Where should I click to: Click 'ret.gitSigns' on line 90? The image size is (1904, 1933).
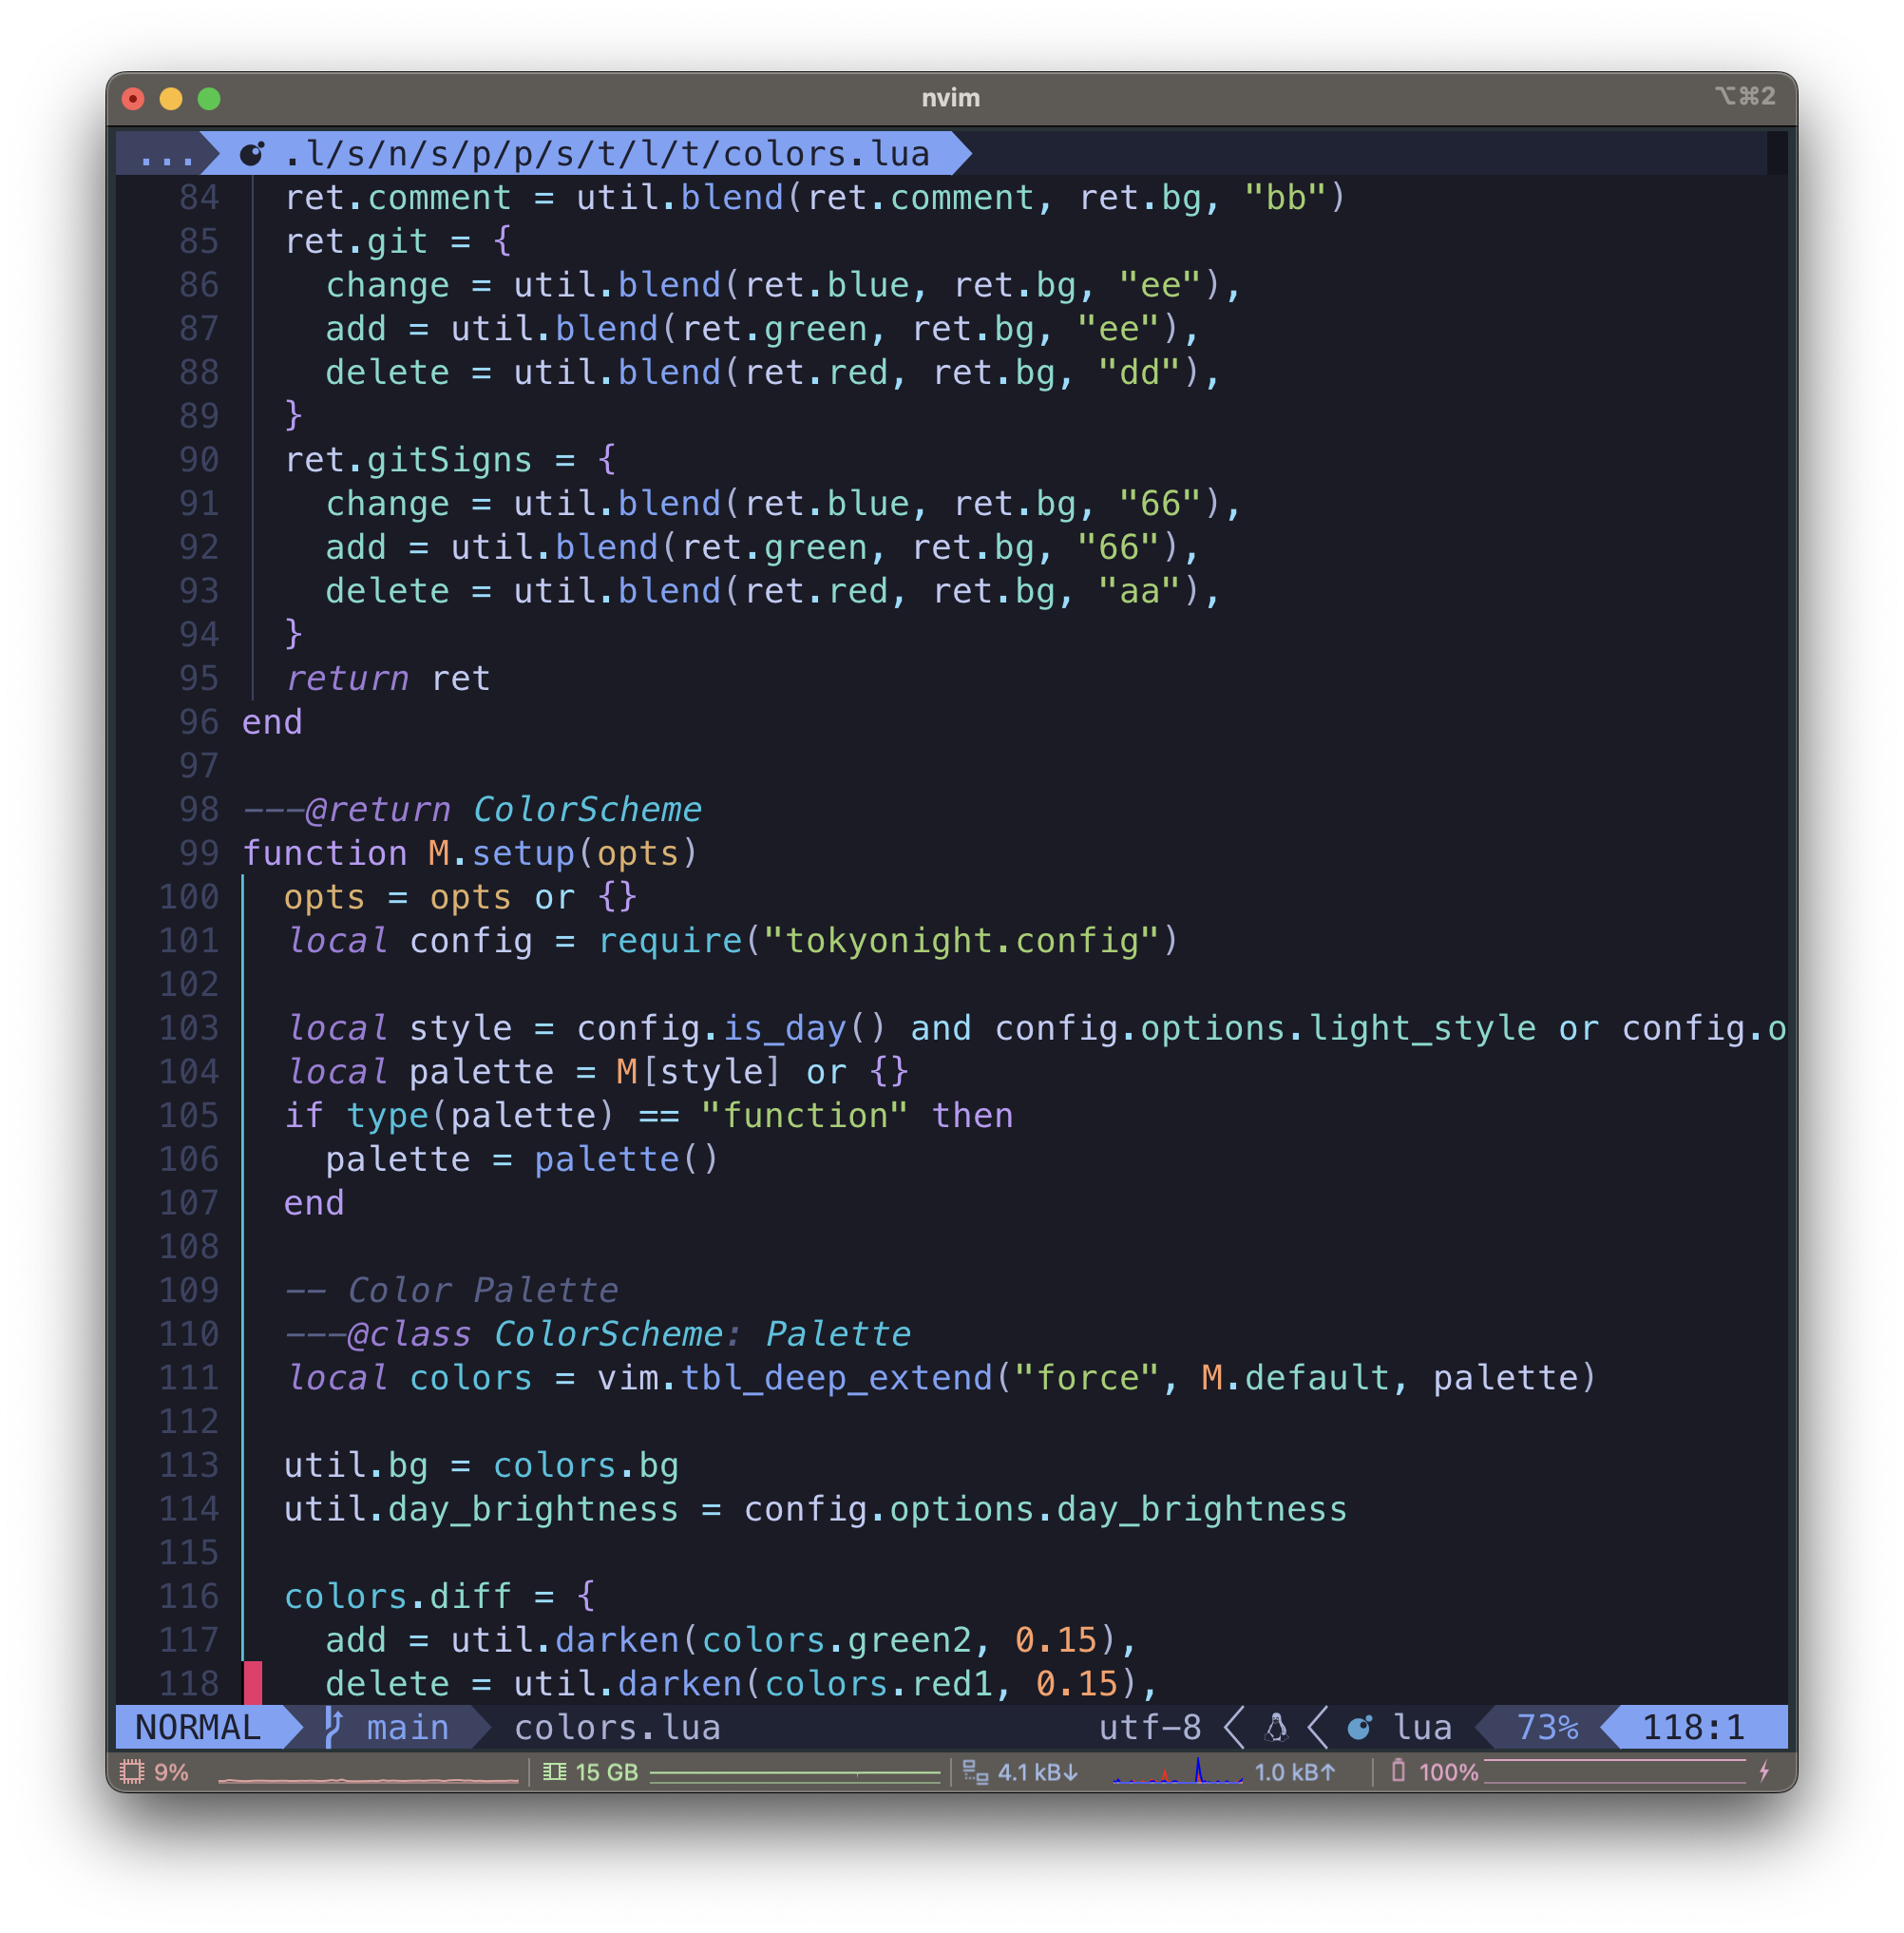[x=408, y=460]
